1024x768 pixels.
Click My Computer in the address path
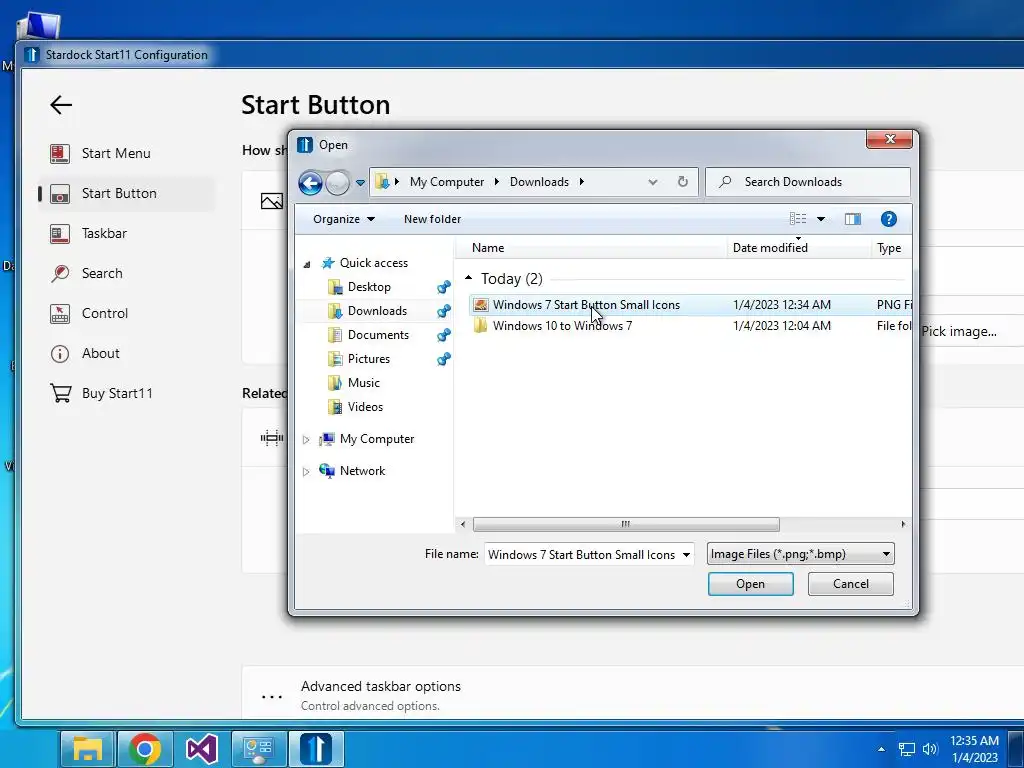point(447,182)
